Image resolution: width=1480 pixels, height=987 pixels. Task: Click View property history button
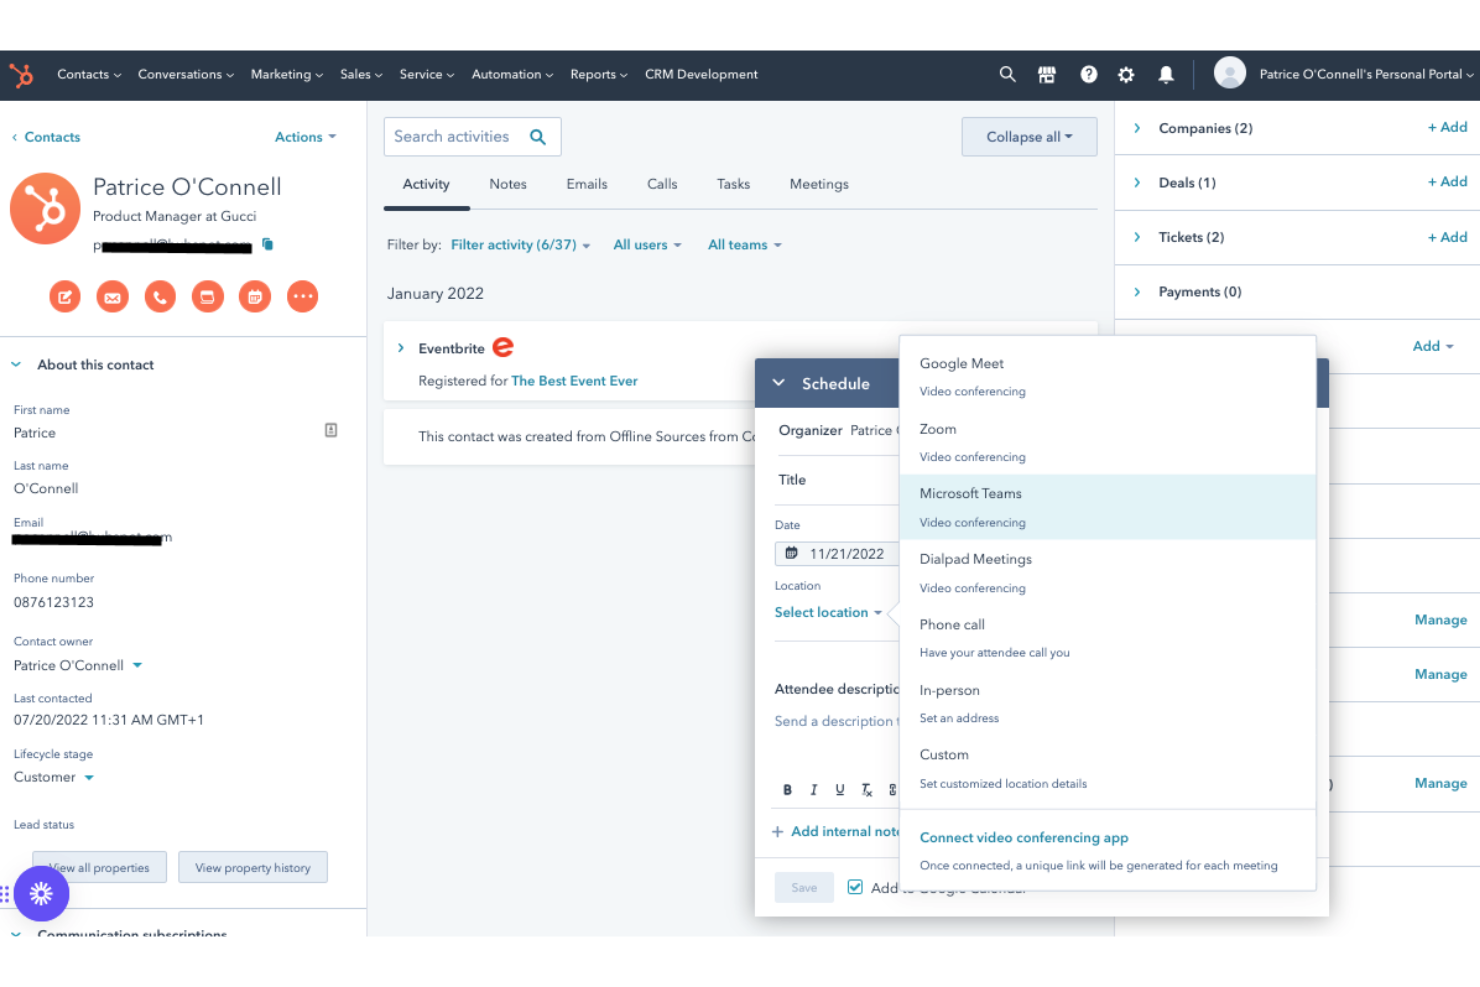tap(253, 867)
